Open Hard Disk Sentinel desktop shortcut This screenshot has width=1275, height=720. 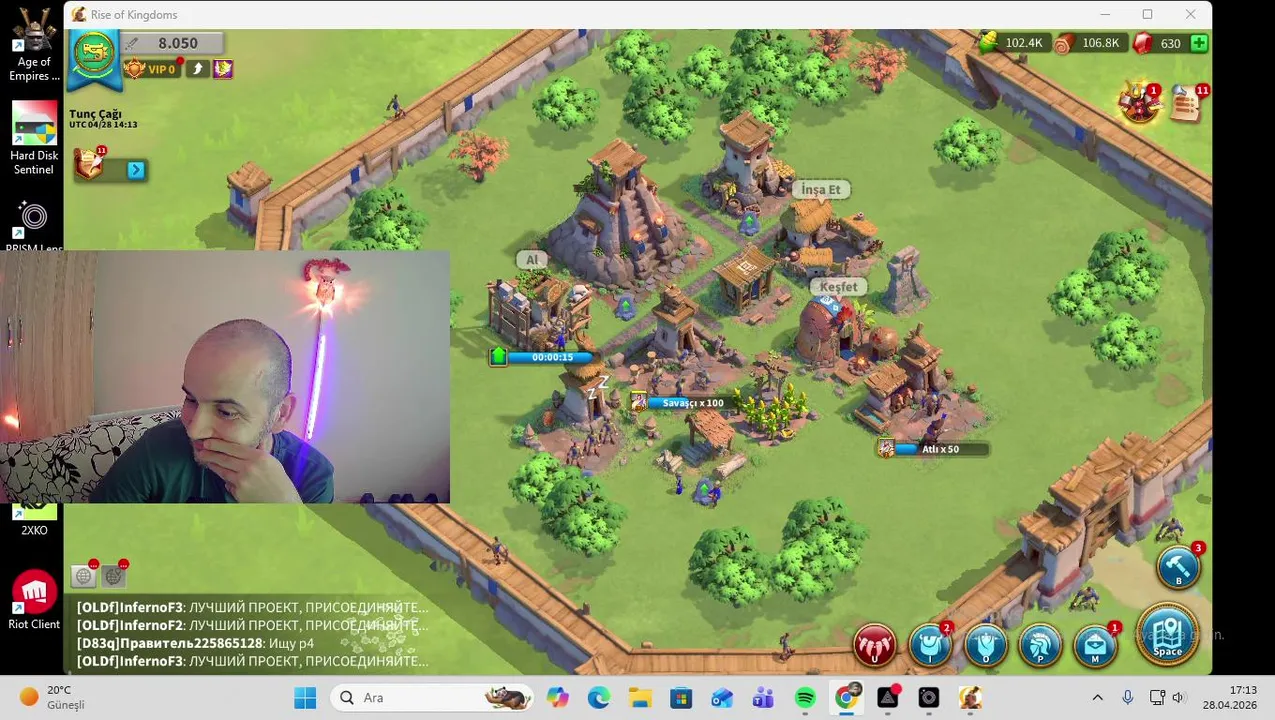(34, 138)
